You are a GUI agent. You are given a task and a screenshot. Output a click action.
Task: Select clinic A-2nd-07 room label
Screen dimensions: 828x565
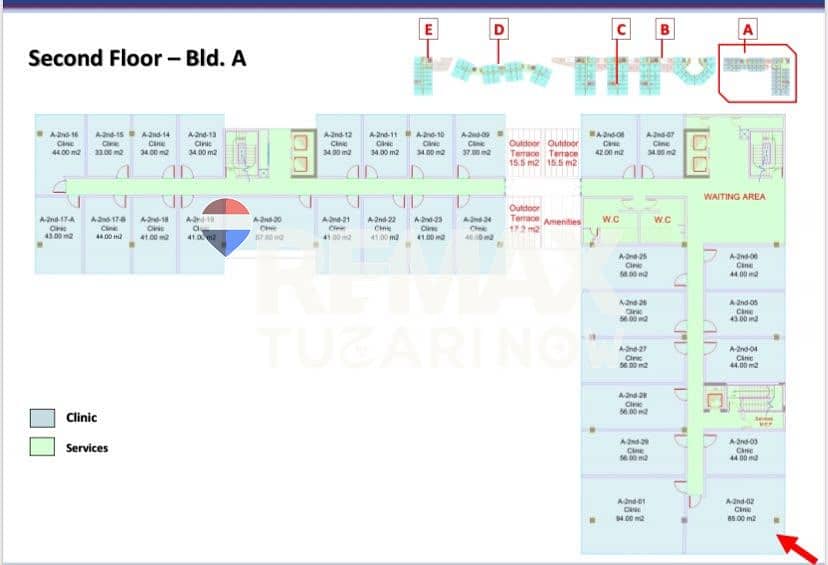(x=661, y=144)
